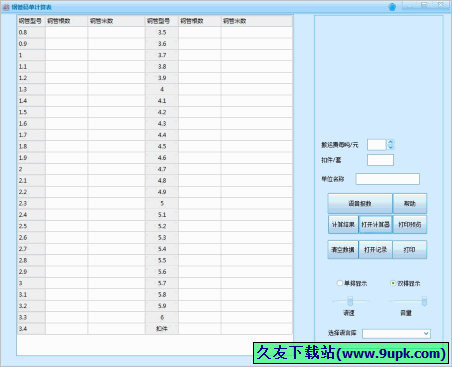Click the application icon in the title bar
The image size is (452, 367).
pos(6,7)
